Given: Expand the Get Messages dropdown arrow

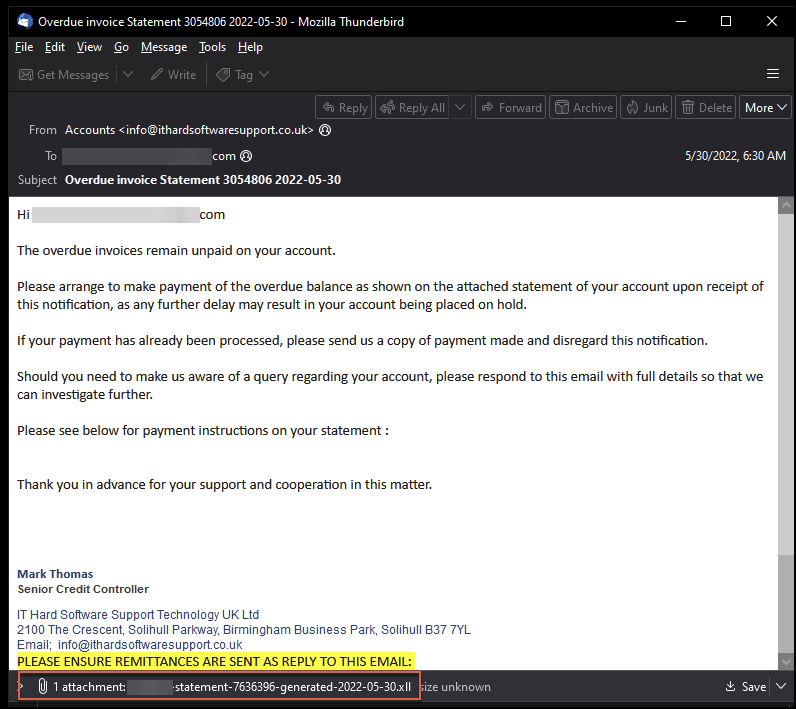Looking at the screenshot, I should coord(128,75).
